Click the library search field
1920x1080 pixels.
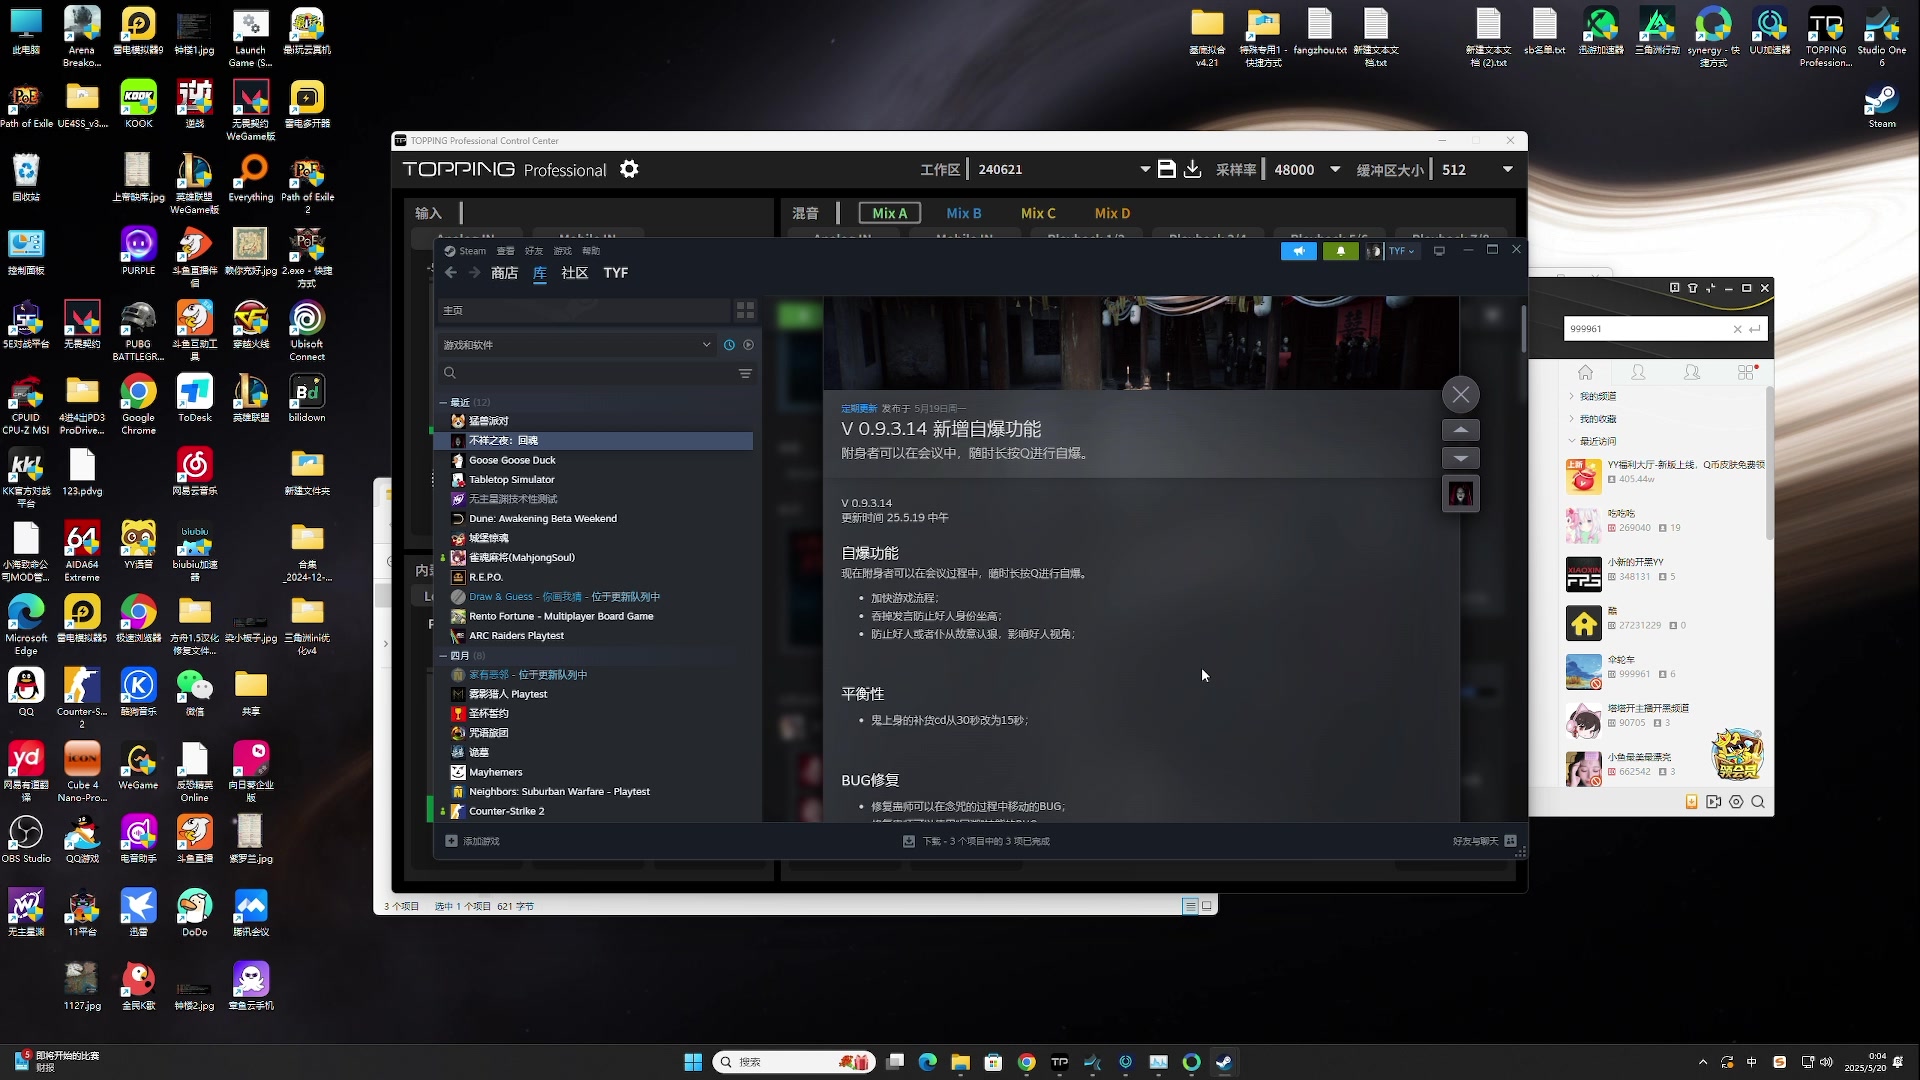tap(596, 373)
